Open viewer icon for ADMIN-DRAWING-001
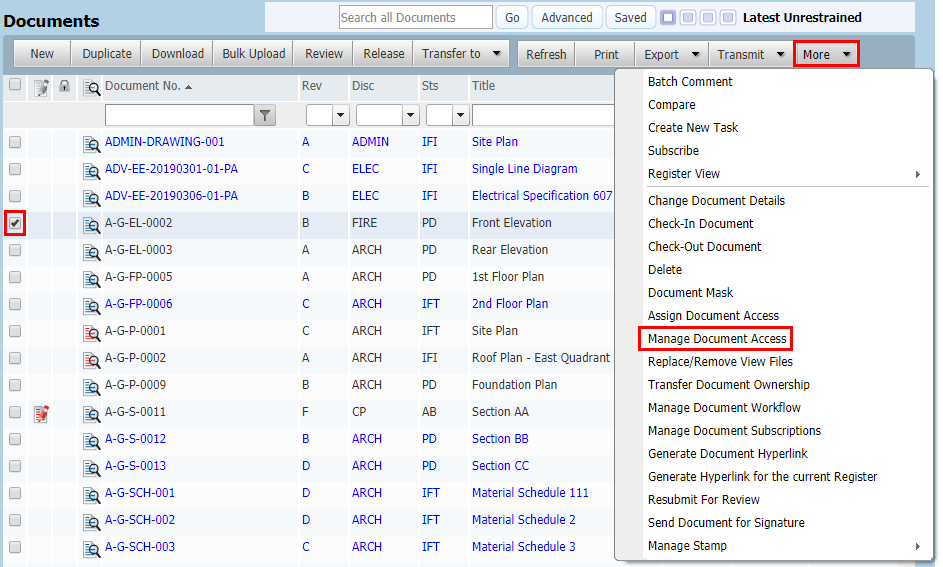Viewport: 943px width, 567px height. tap(91, 143)
